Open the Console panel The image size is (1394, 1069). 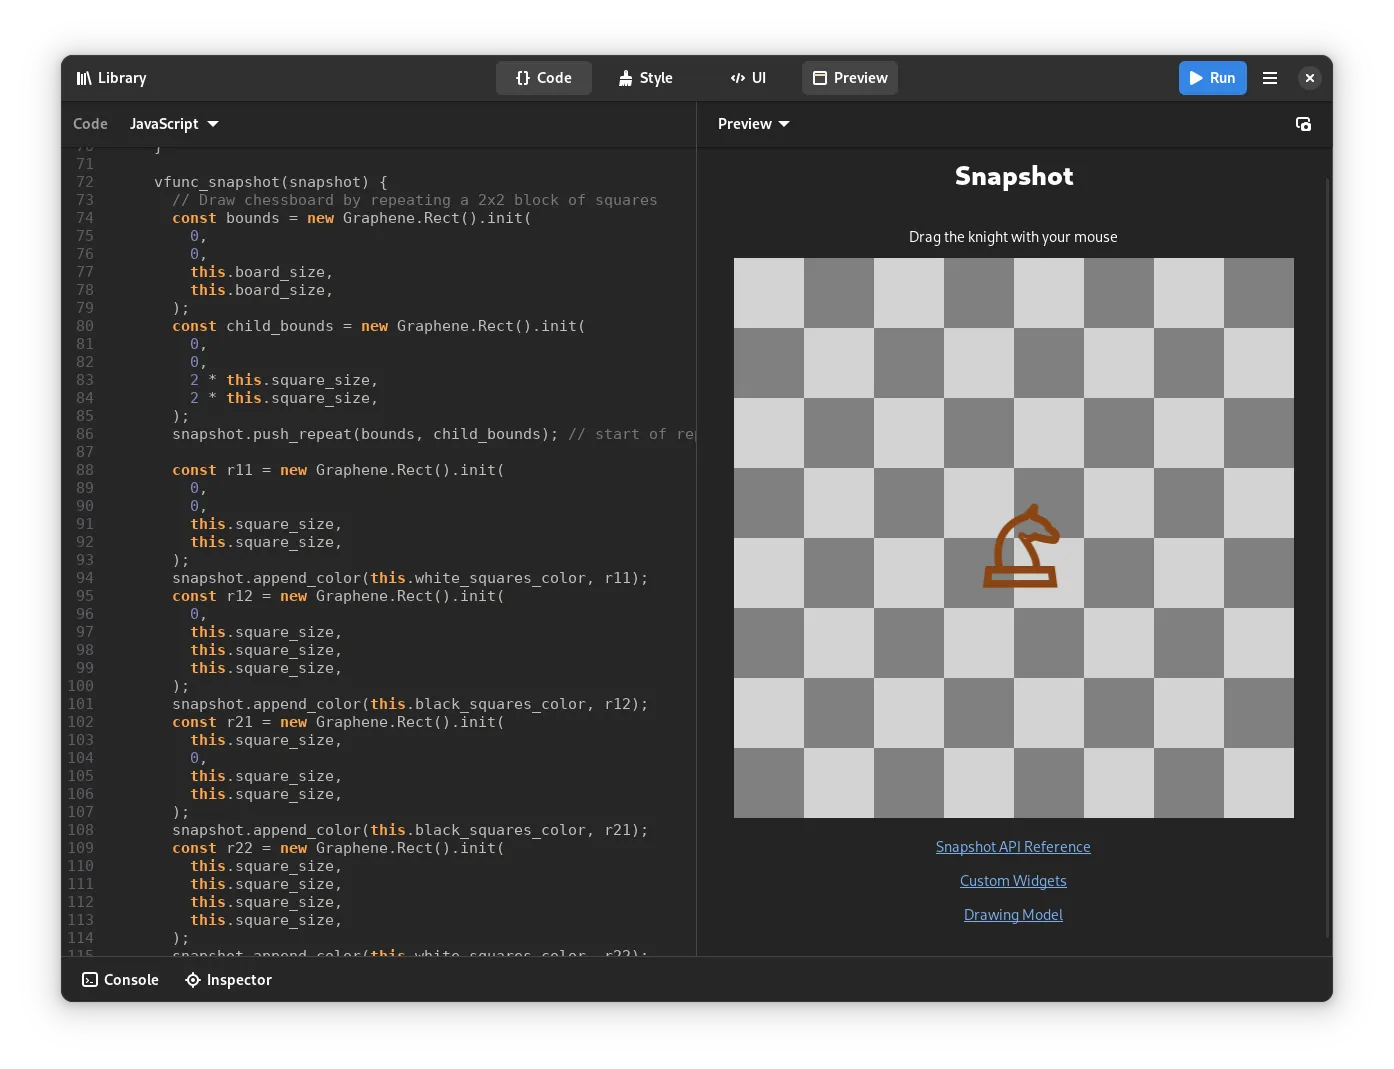click(121, 980)
